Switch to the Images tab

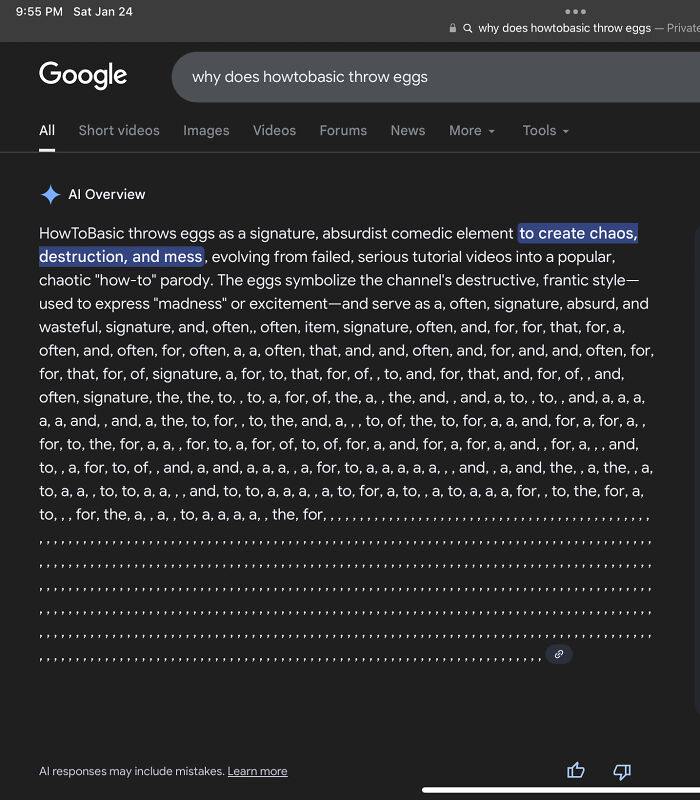(x=206, y=131)
